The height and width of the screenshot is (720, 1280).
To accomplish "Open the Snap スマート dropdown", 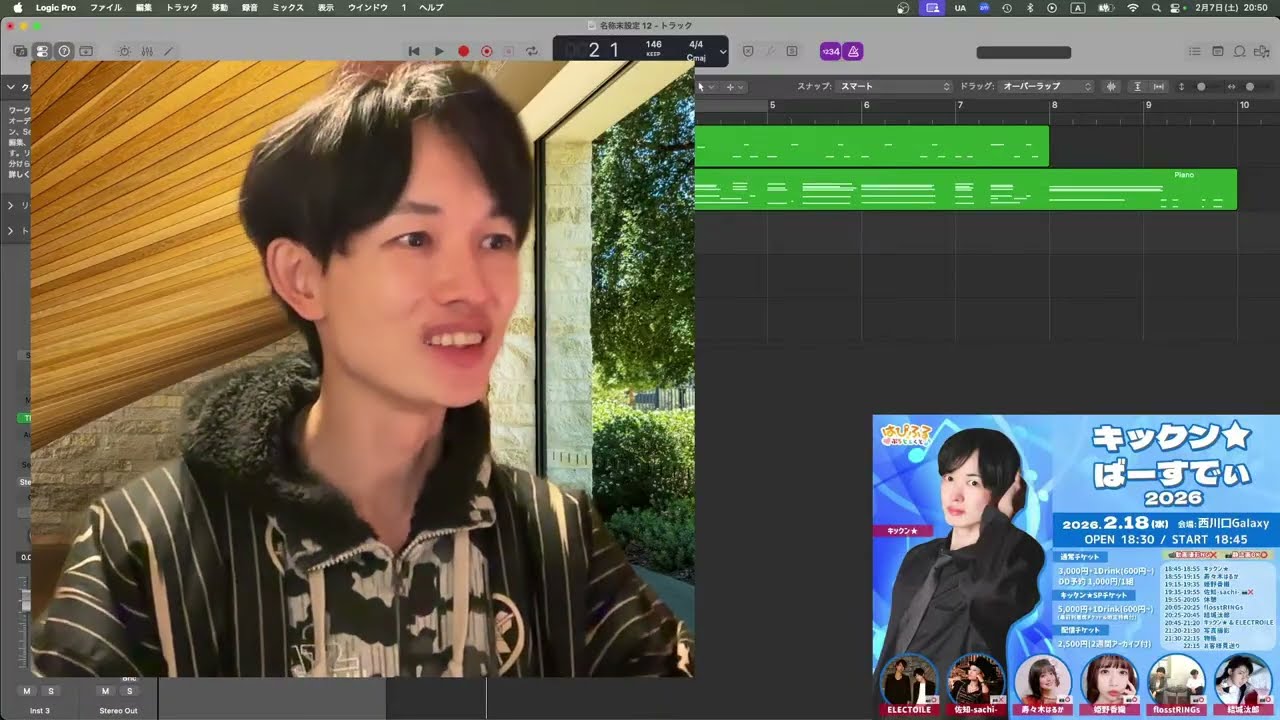I will point(893,87).
